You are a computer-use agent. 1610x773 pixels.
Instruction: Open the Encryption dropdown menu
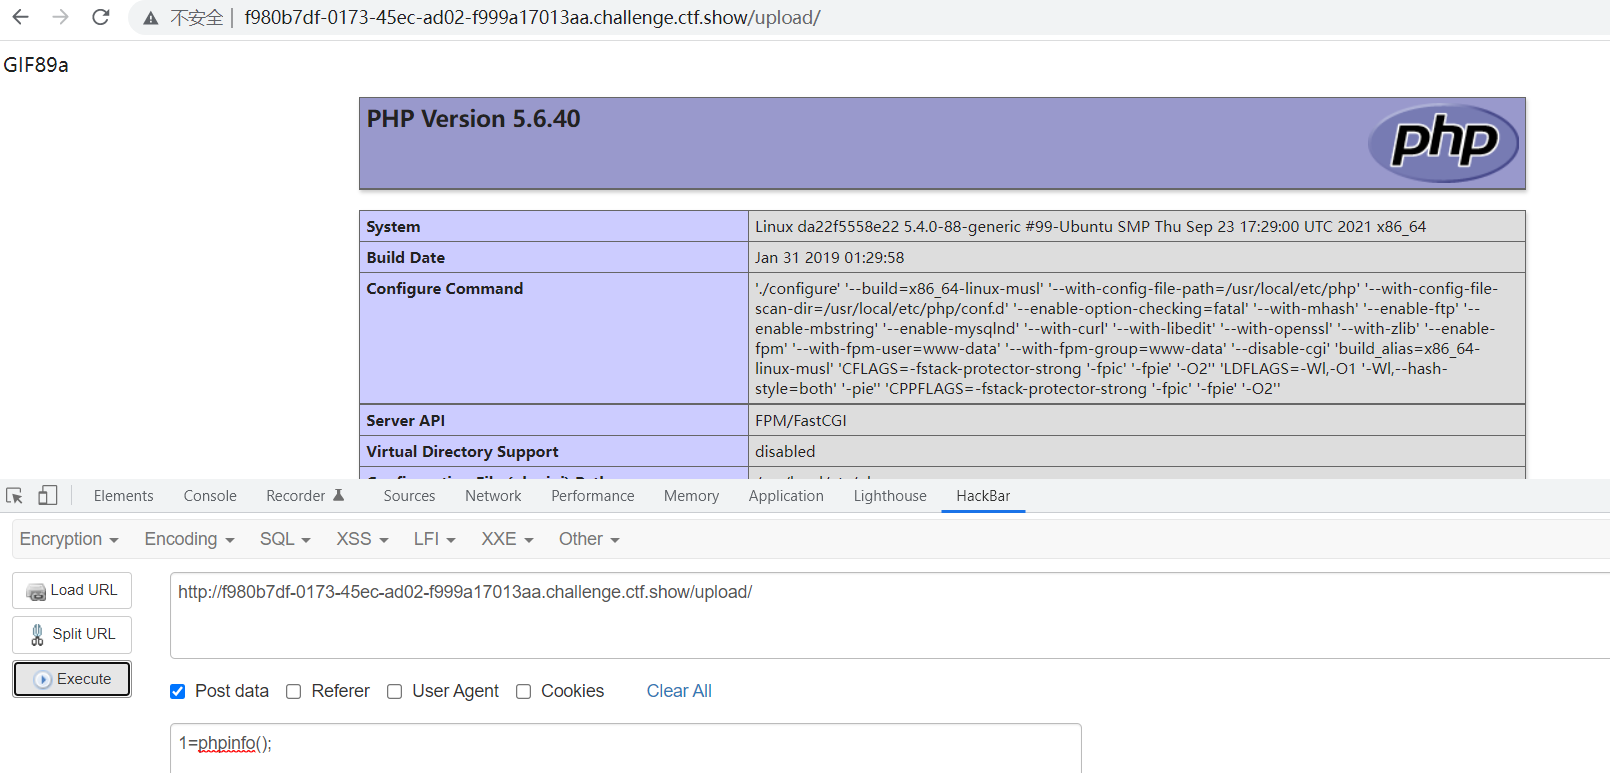[69, 539]
